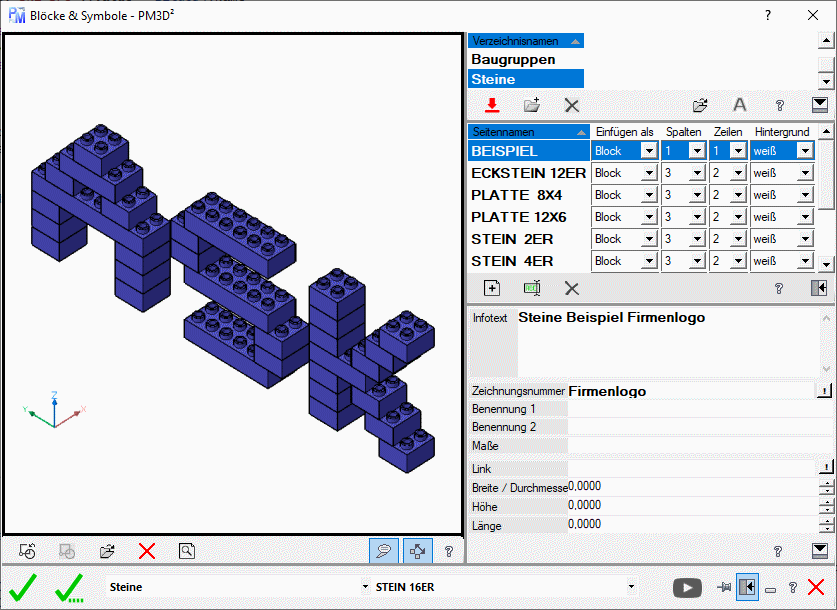
Task: Click the add new page plus icon
Action: pos(491,288)
